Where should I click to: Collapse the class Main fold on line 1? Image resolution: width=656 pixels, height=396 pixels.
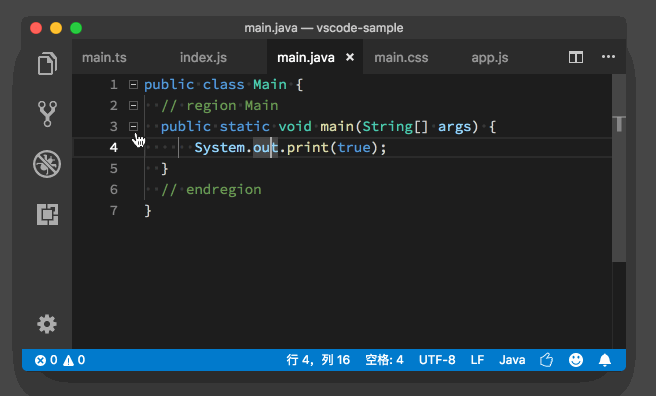pos(133,84)
